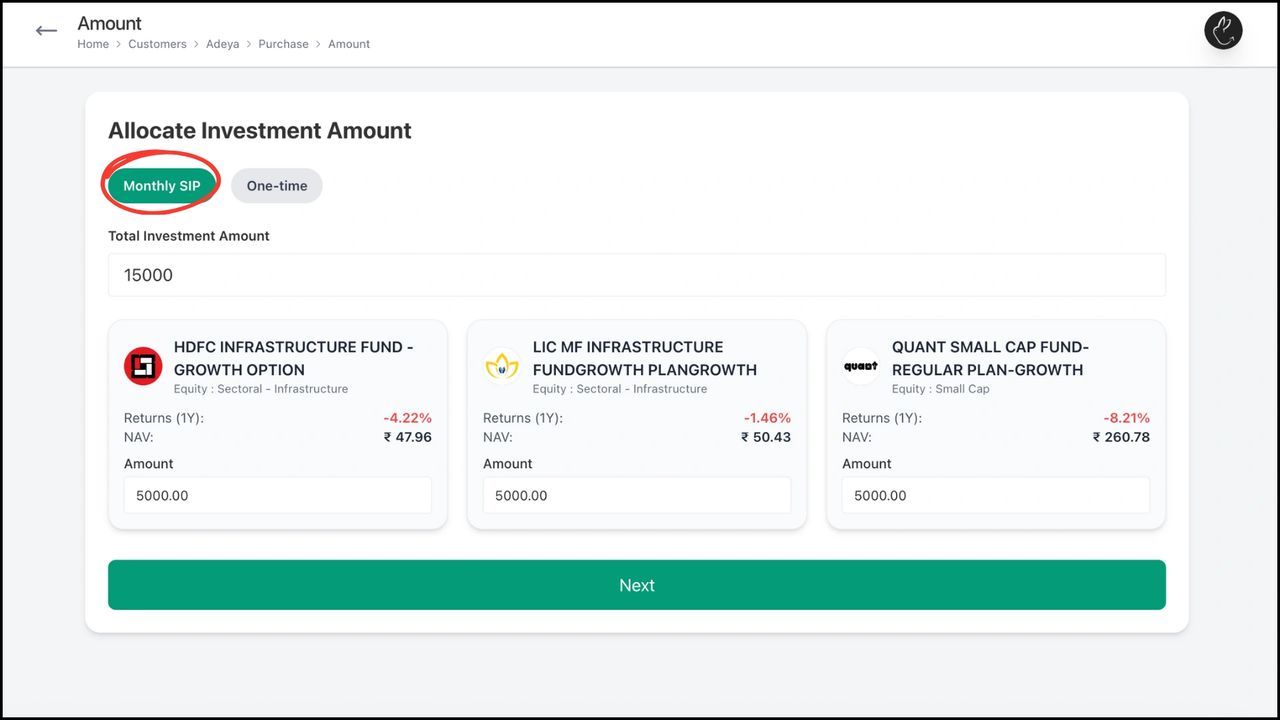This screenshot has width=1280, height=720.
Task: Click LIC MF Infrastructure Fund title
Action: 644,358
